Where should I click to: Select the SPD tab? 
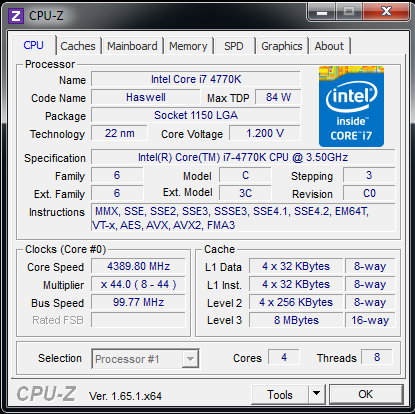pyautogui.click(x=234, y=46)
